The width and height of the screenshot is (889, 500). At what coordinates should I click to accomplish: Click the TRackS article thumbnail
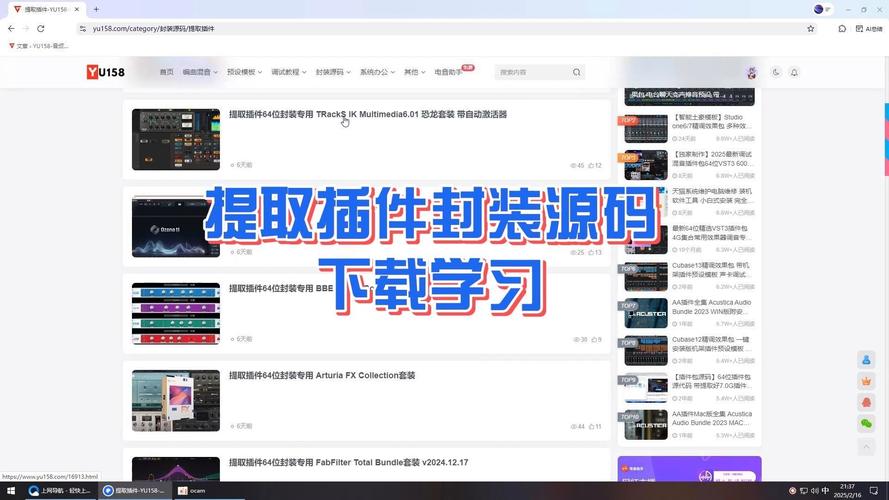click(x=176, y=139)
